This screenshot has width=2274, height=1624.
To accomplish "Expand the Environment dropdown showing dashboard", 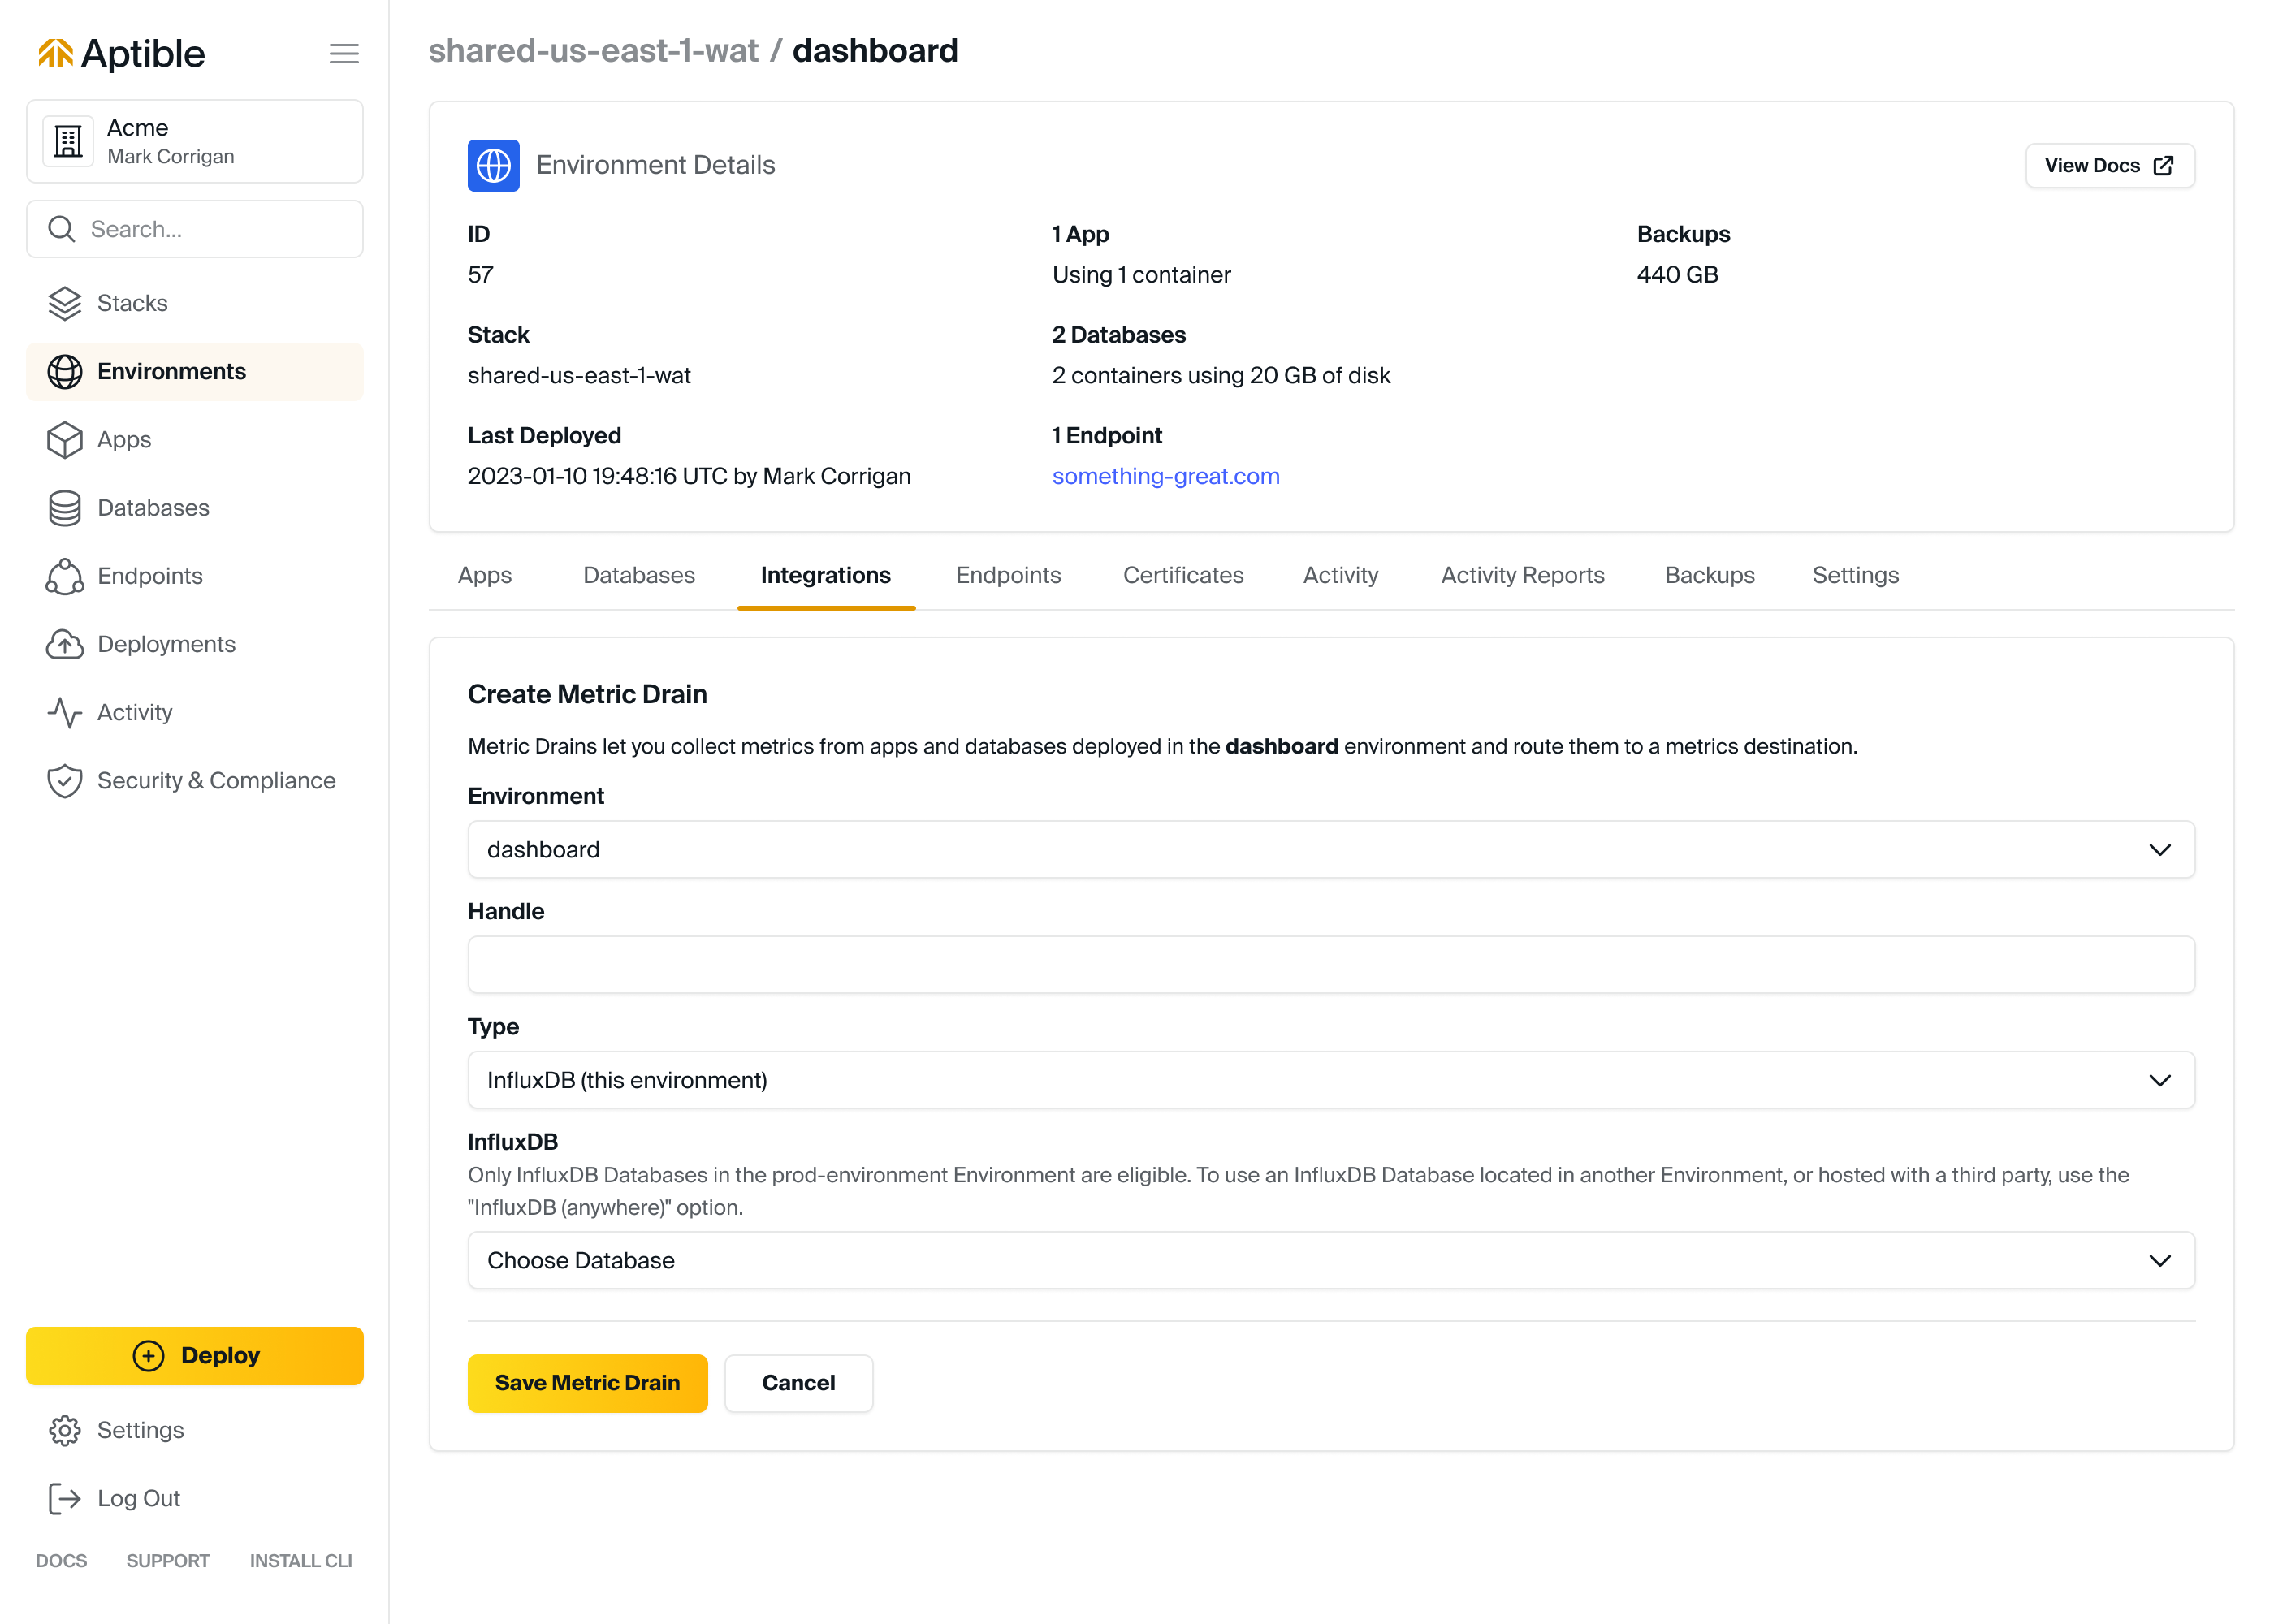I will [x=1330, y=849].
